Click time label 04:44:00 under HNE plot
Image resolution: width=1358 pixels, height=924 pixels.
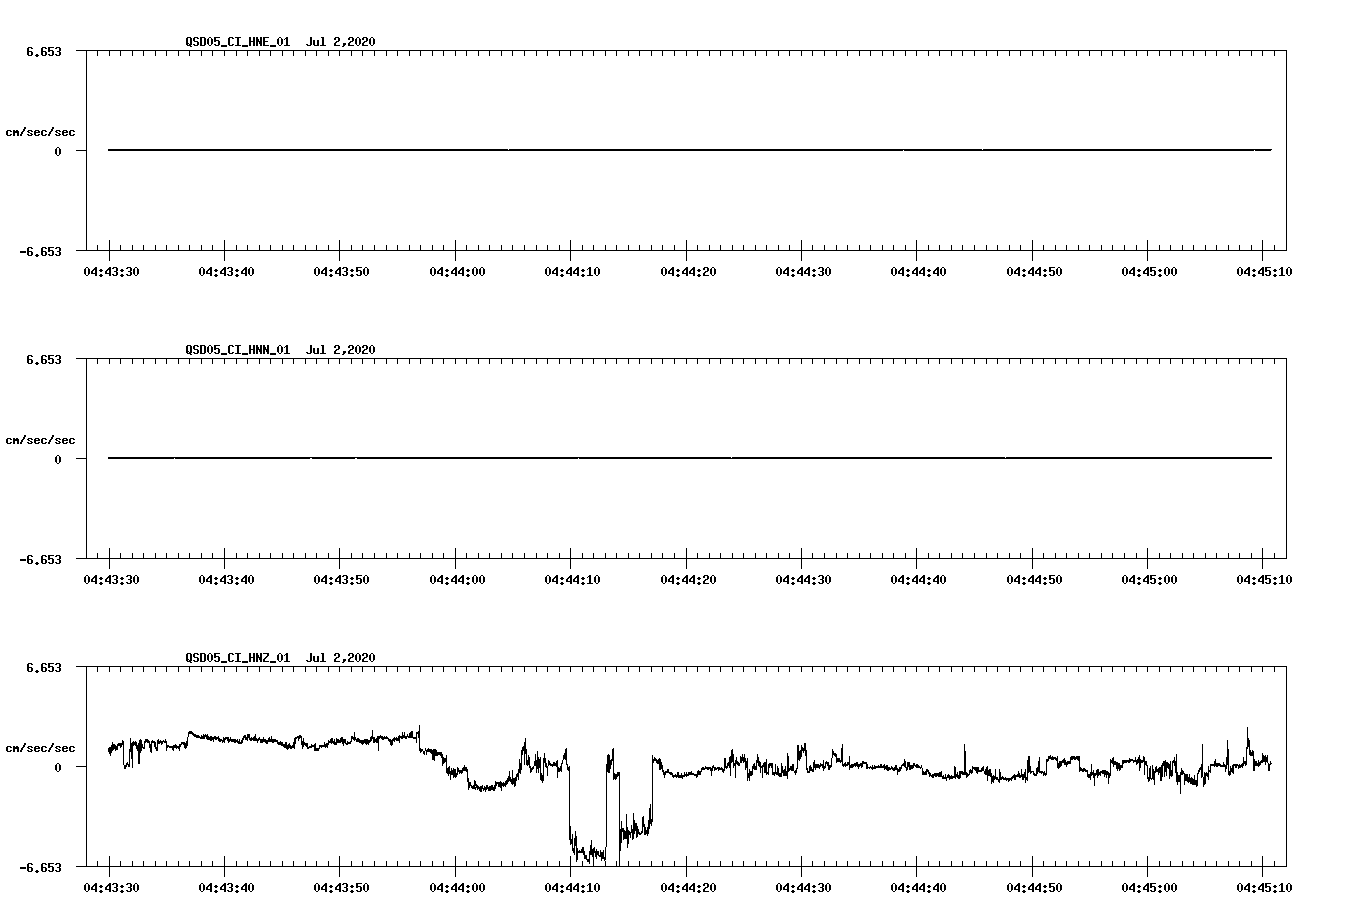[456, 272]
